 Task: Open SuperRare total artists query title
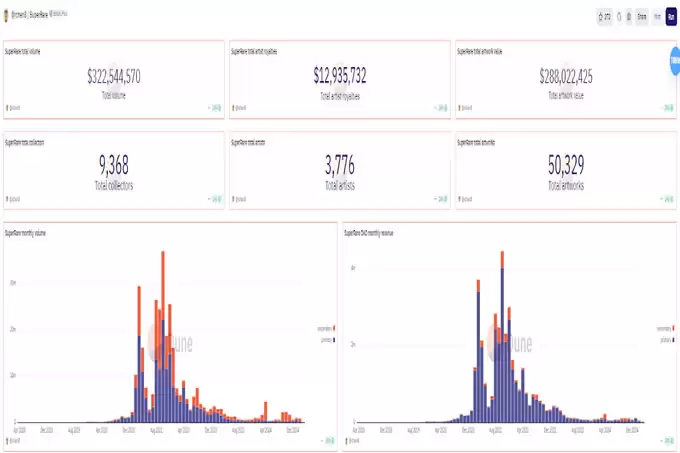[248, 142]
